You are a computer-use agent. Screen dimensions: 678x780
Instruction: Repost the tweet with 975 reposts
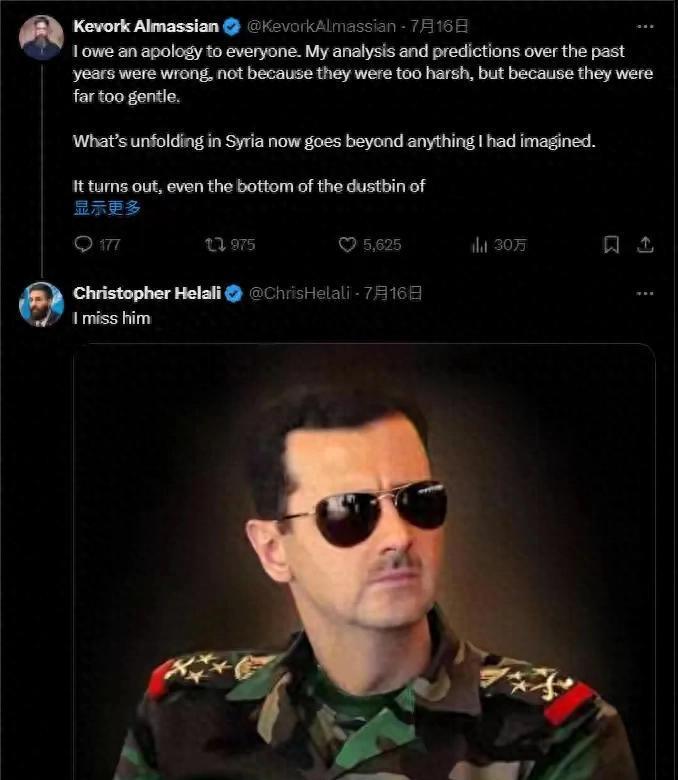click(214, 245)
